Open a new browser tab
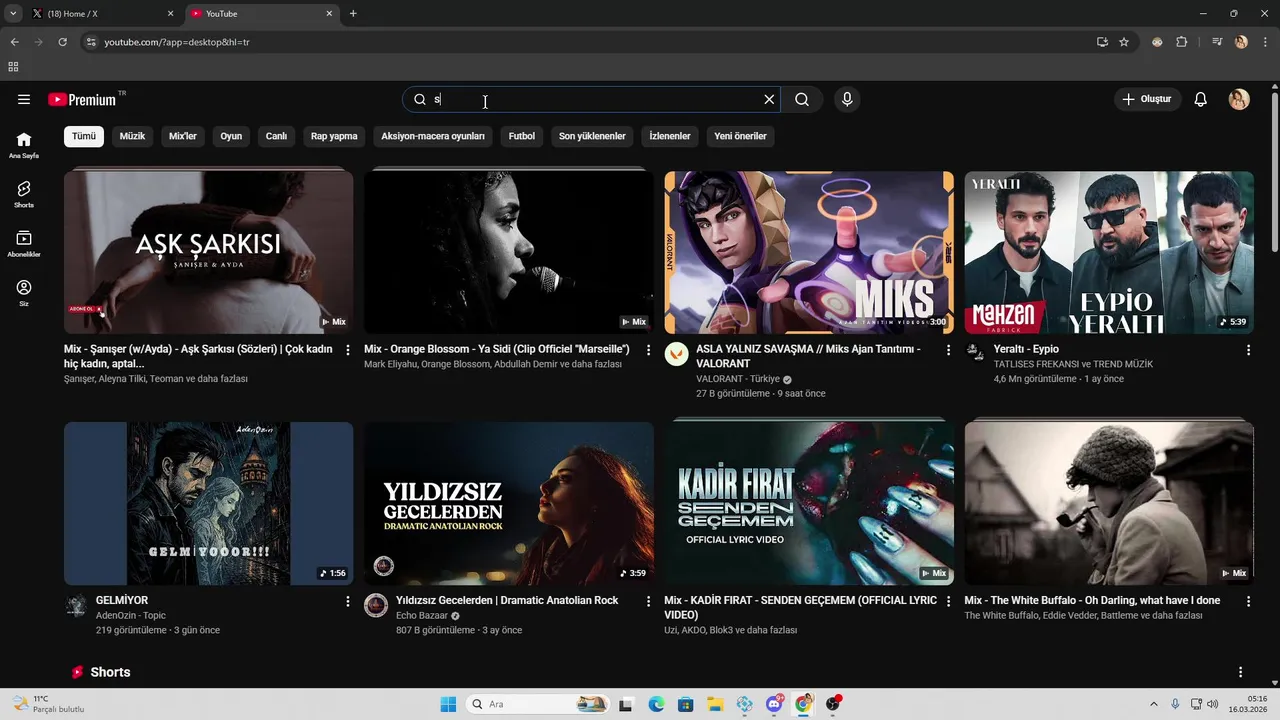This screenshot has width=1280, height=720. pyautogui.click(x=353, y=14)
